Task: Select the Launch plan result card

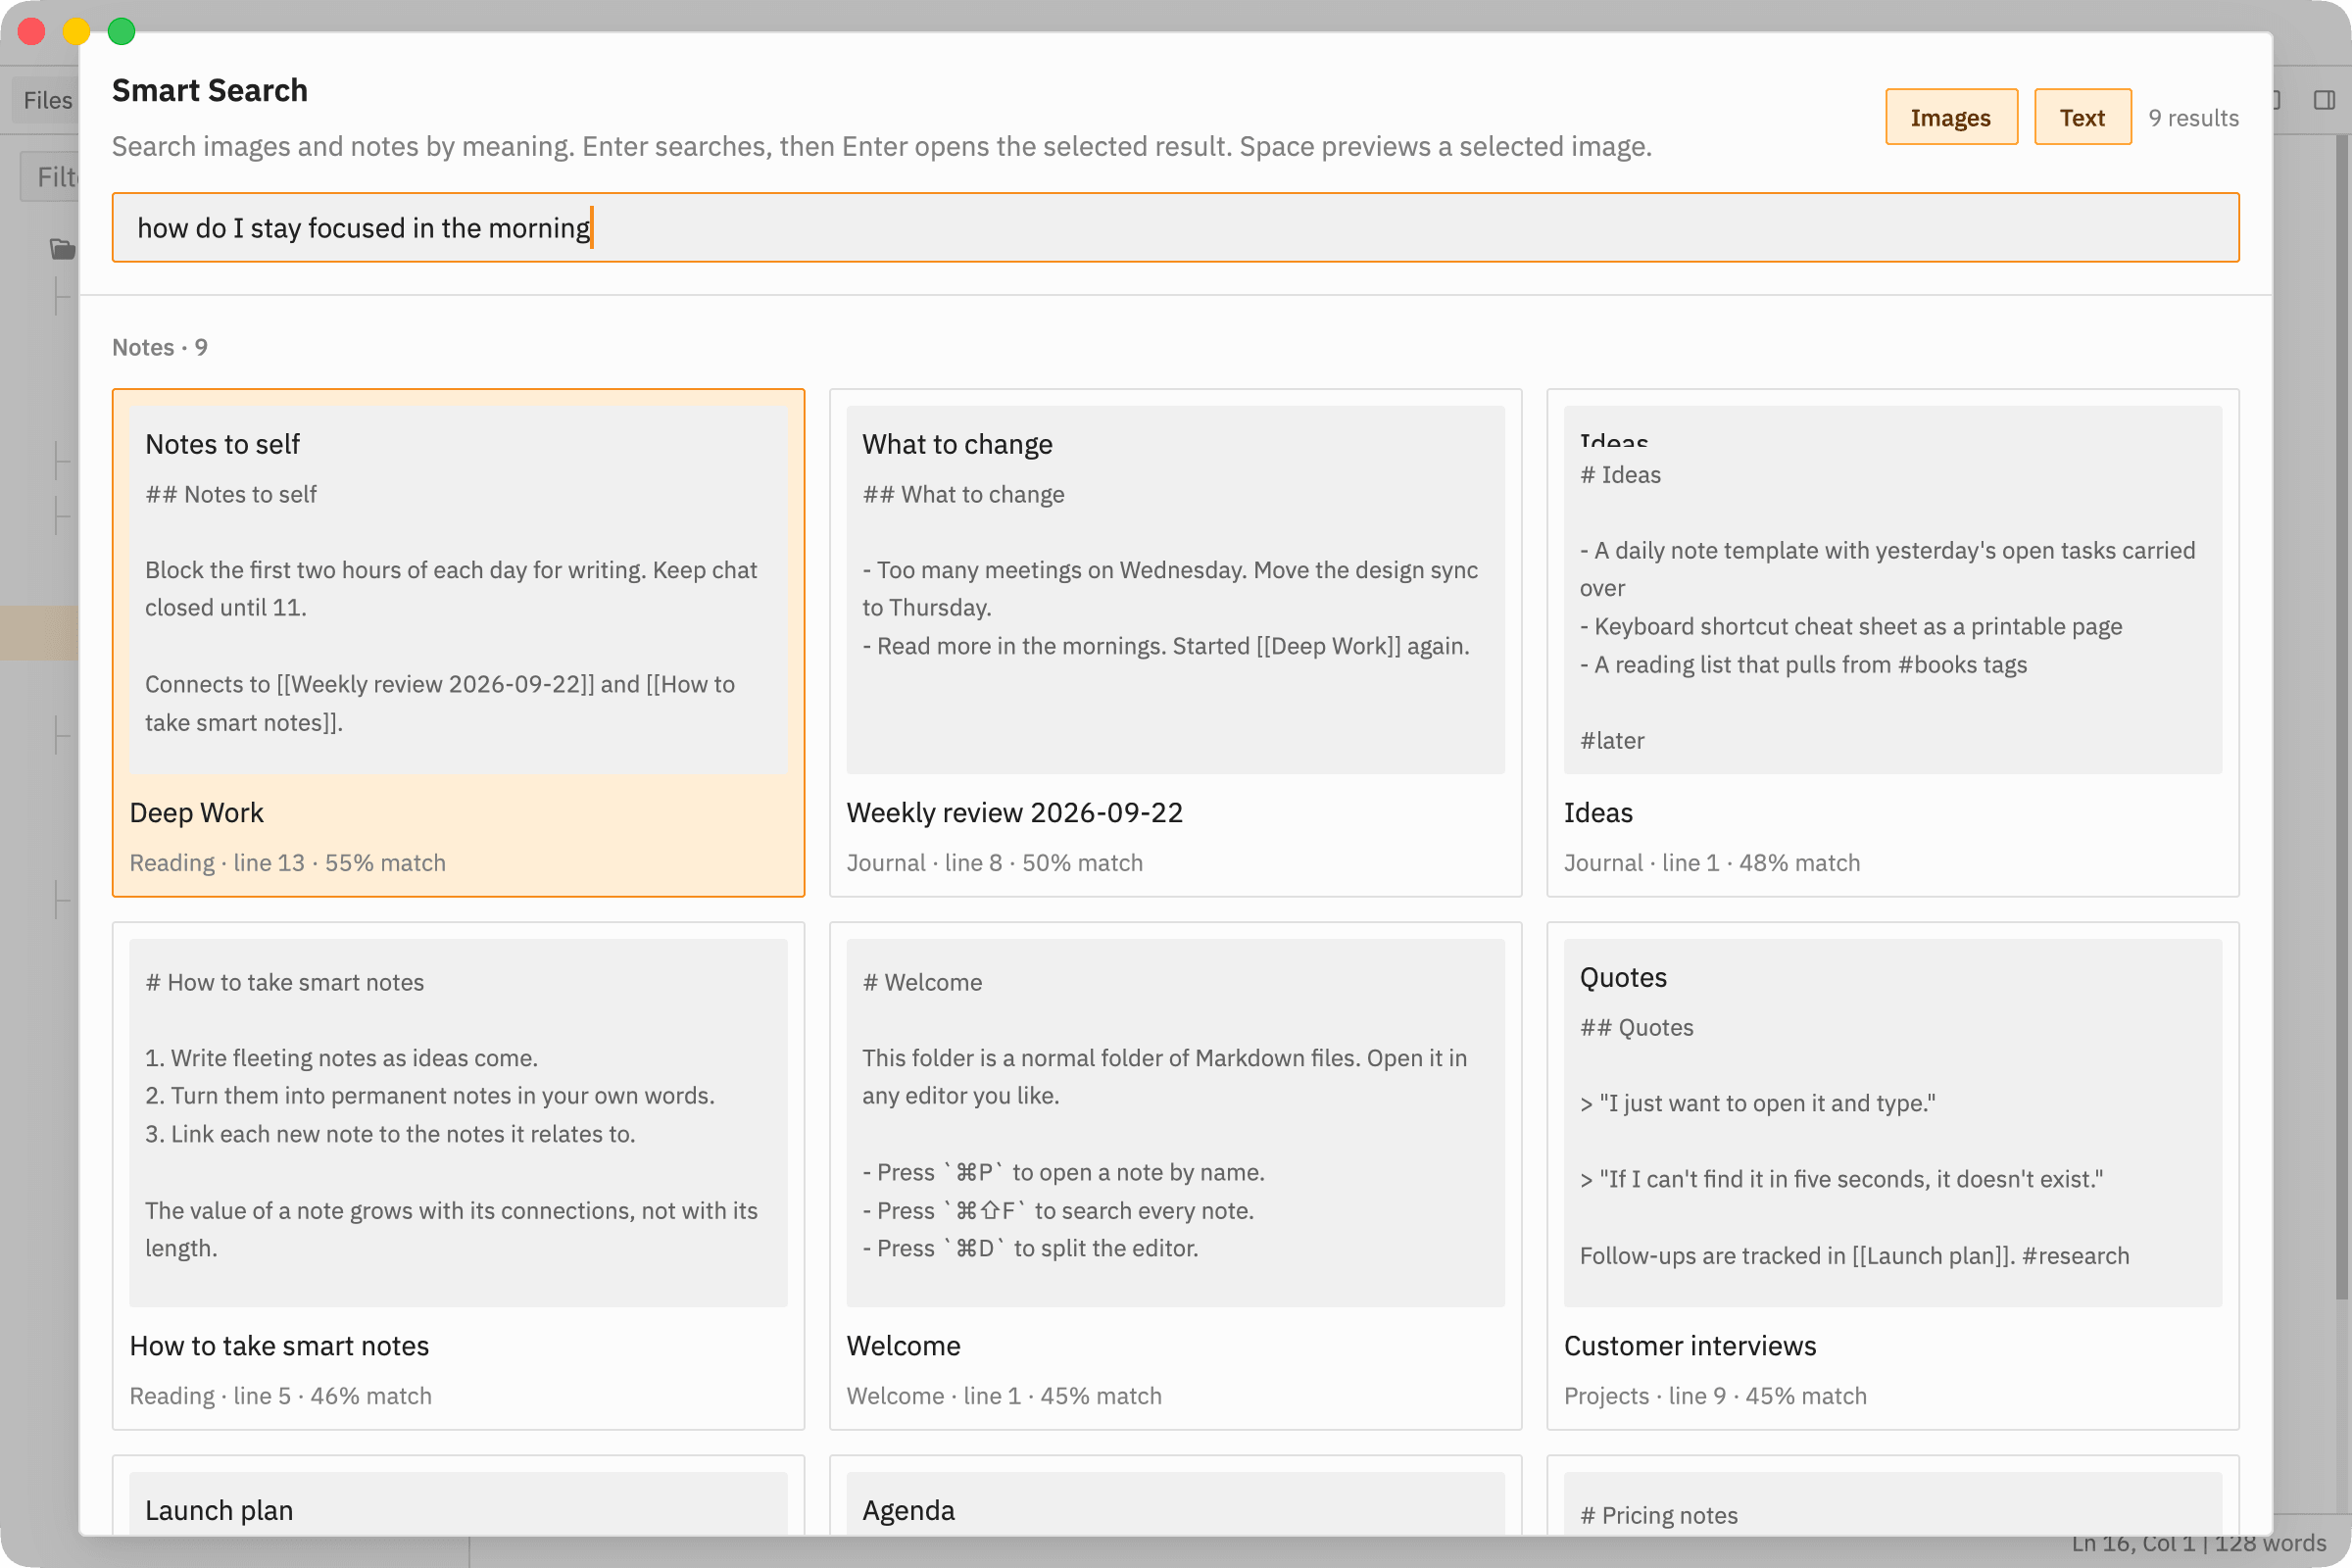Action: (458, 1495)
